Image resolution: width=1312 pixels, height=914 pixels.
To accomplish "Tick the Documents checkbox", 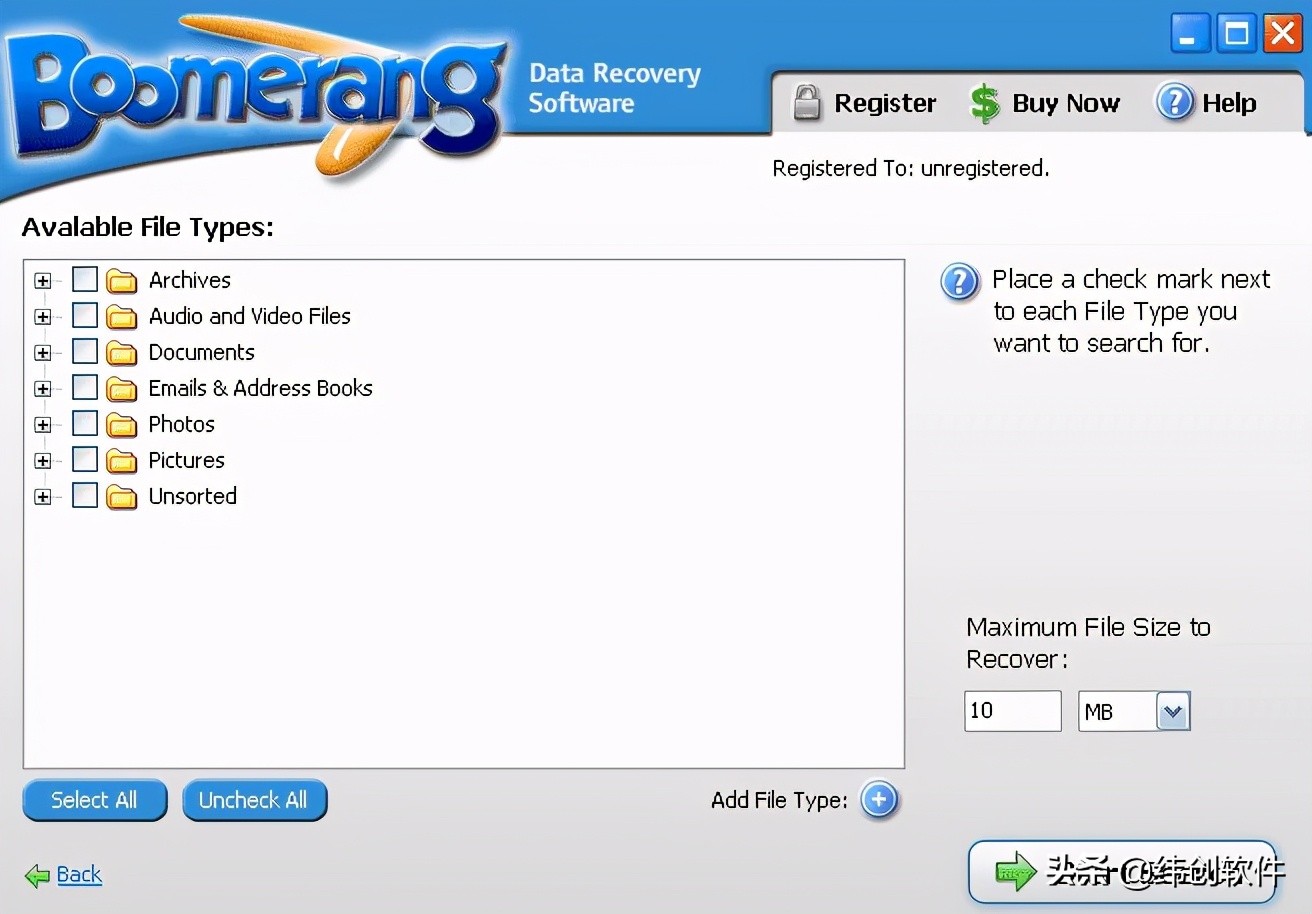I will pos(85,351).
